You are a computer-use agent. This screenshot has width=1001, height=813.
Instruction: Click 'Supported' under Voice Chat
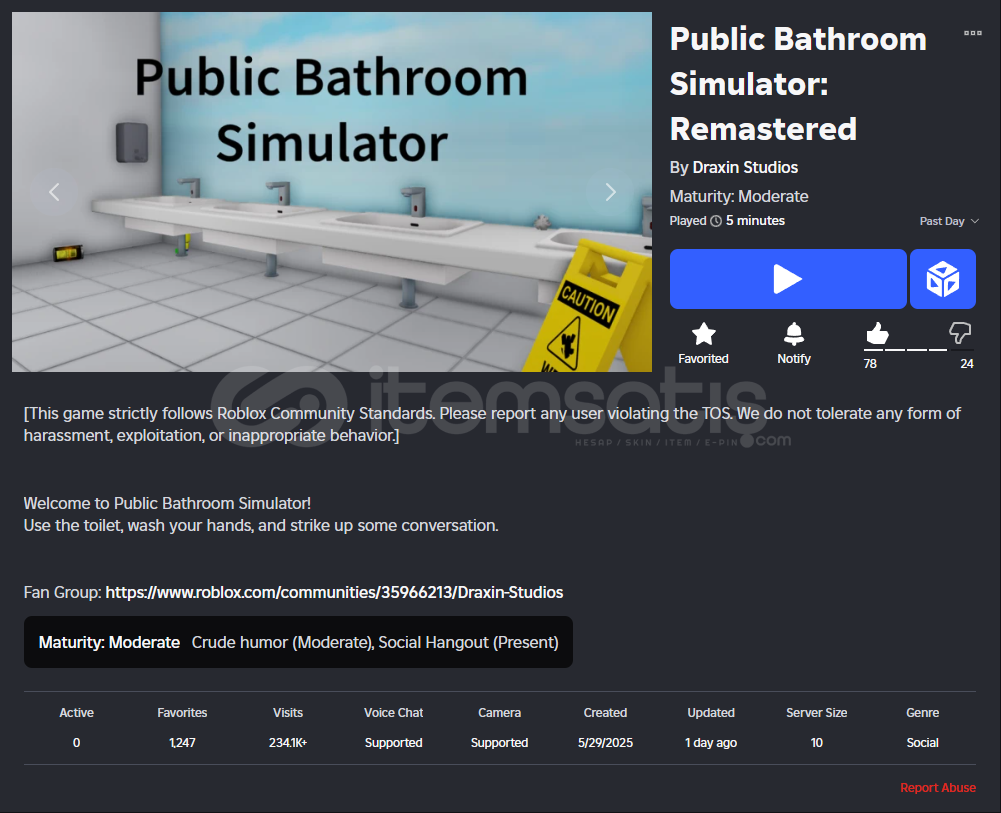point(393,743)
